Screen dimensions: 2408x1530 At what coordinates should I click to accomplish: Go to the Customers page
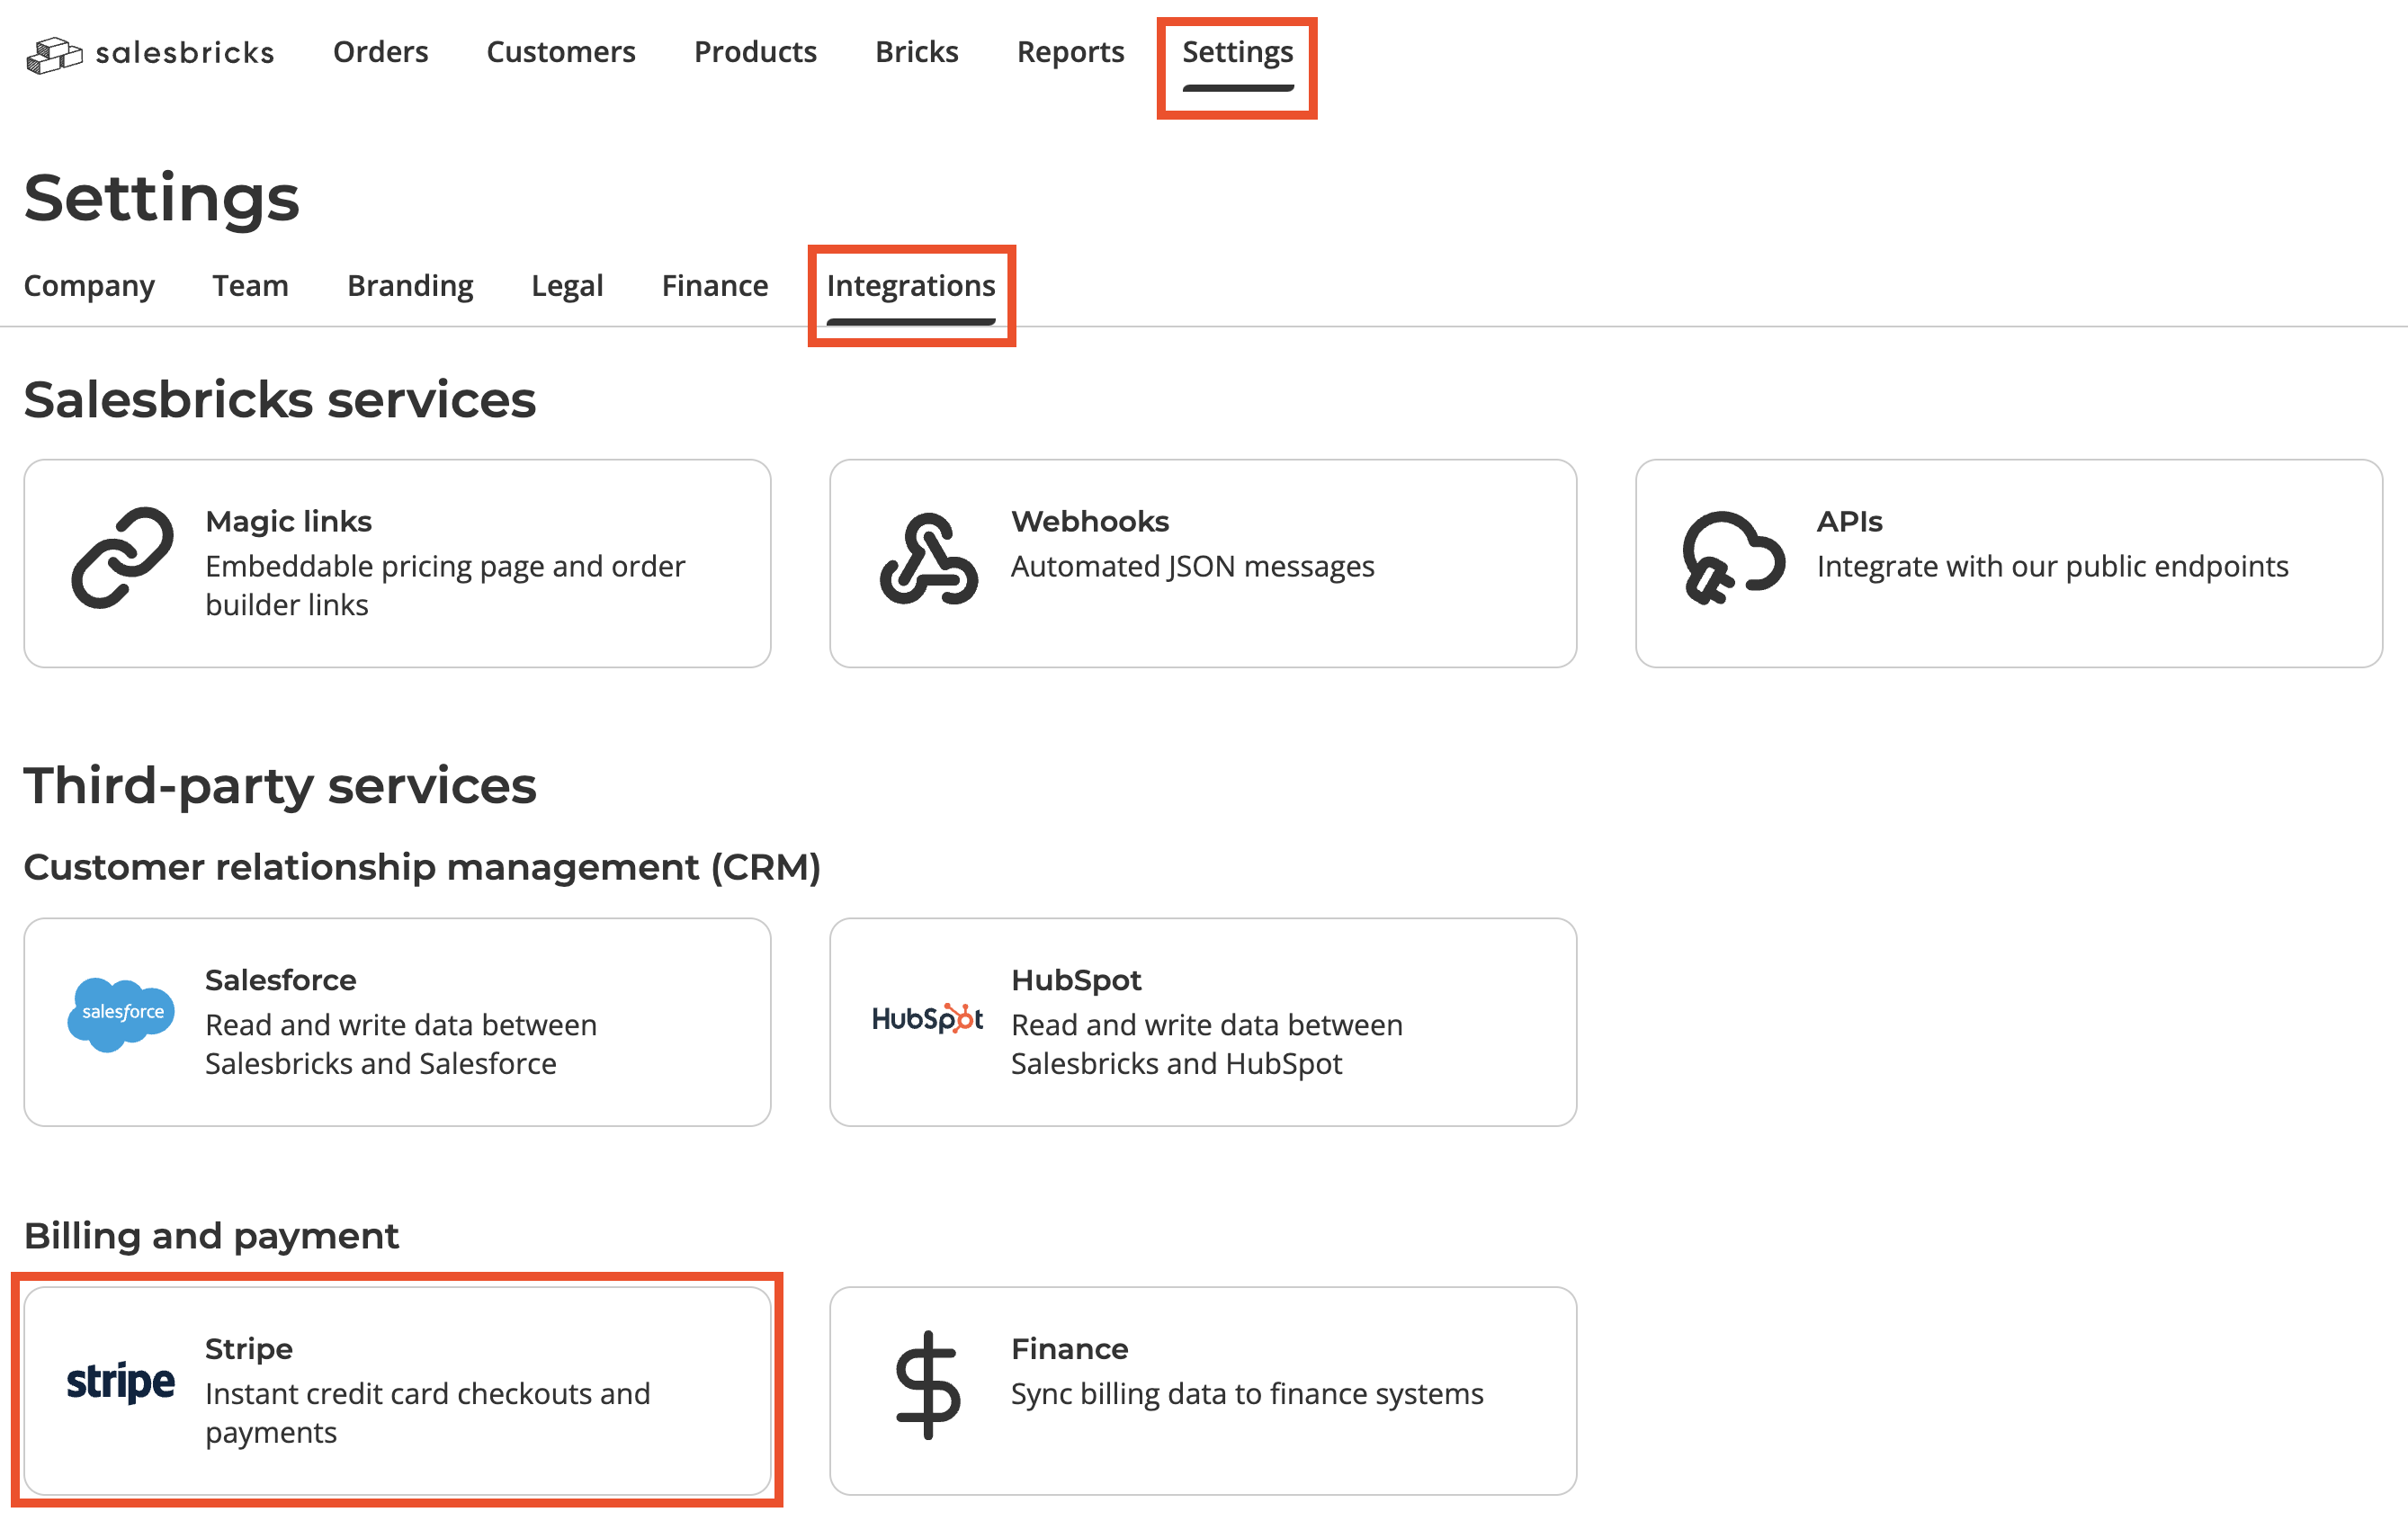tap(560, 52)
